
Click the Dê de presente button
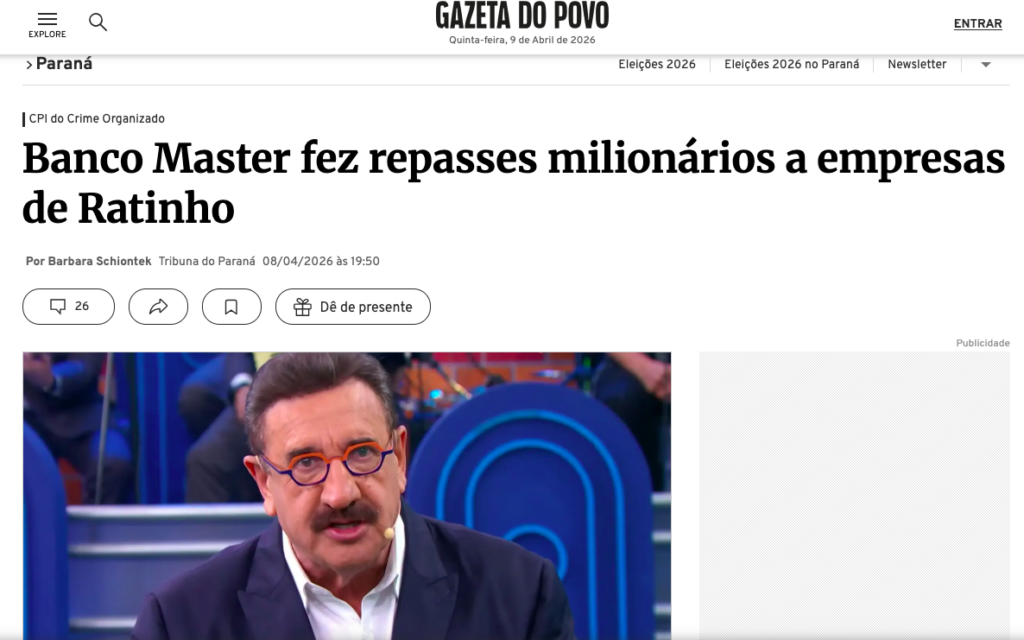coord(353,306)
